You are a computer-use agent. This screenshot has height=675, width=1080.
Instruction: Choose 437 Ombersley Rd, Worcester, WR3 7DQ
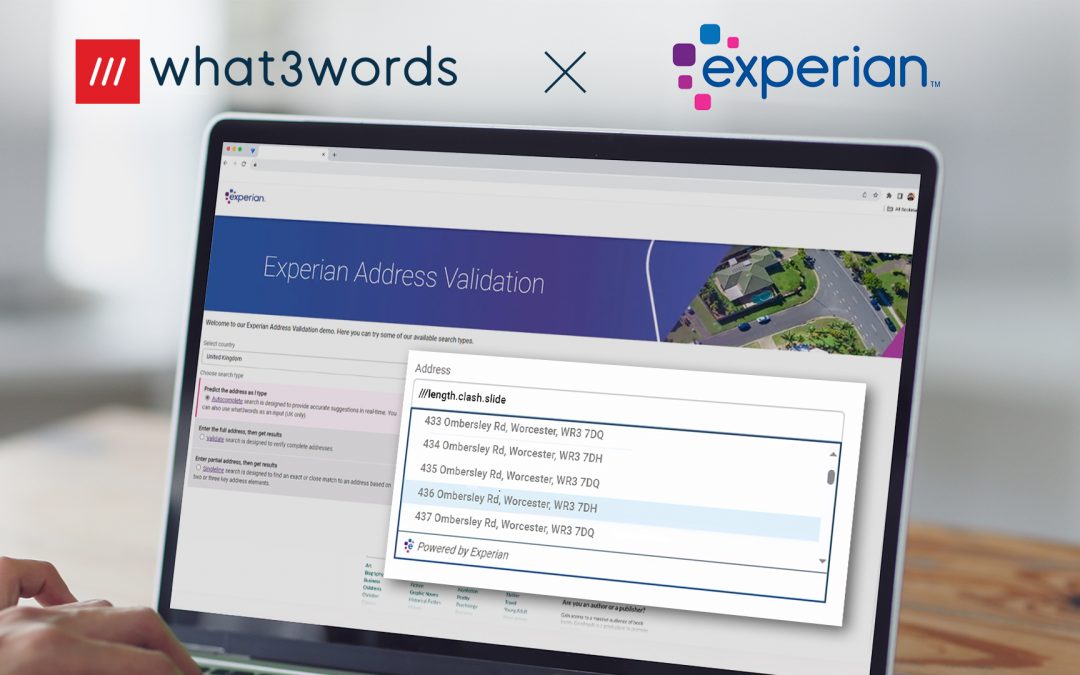[504, 525]
